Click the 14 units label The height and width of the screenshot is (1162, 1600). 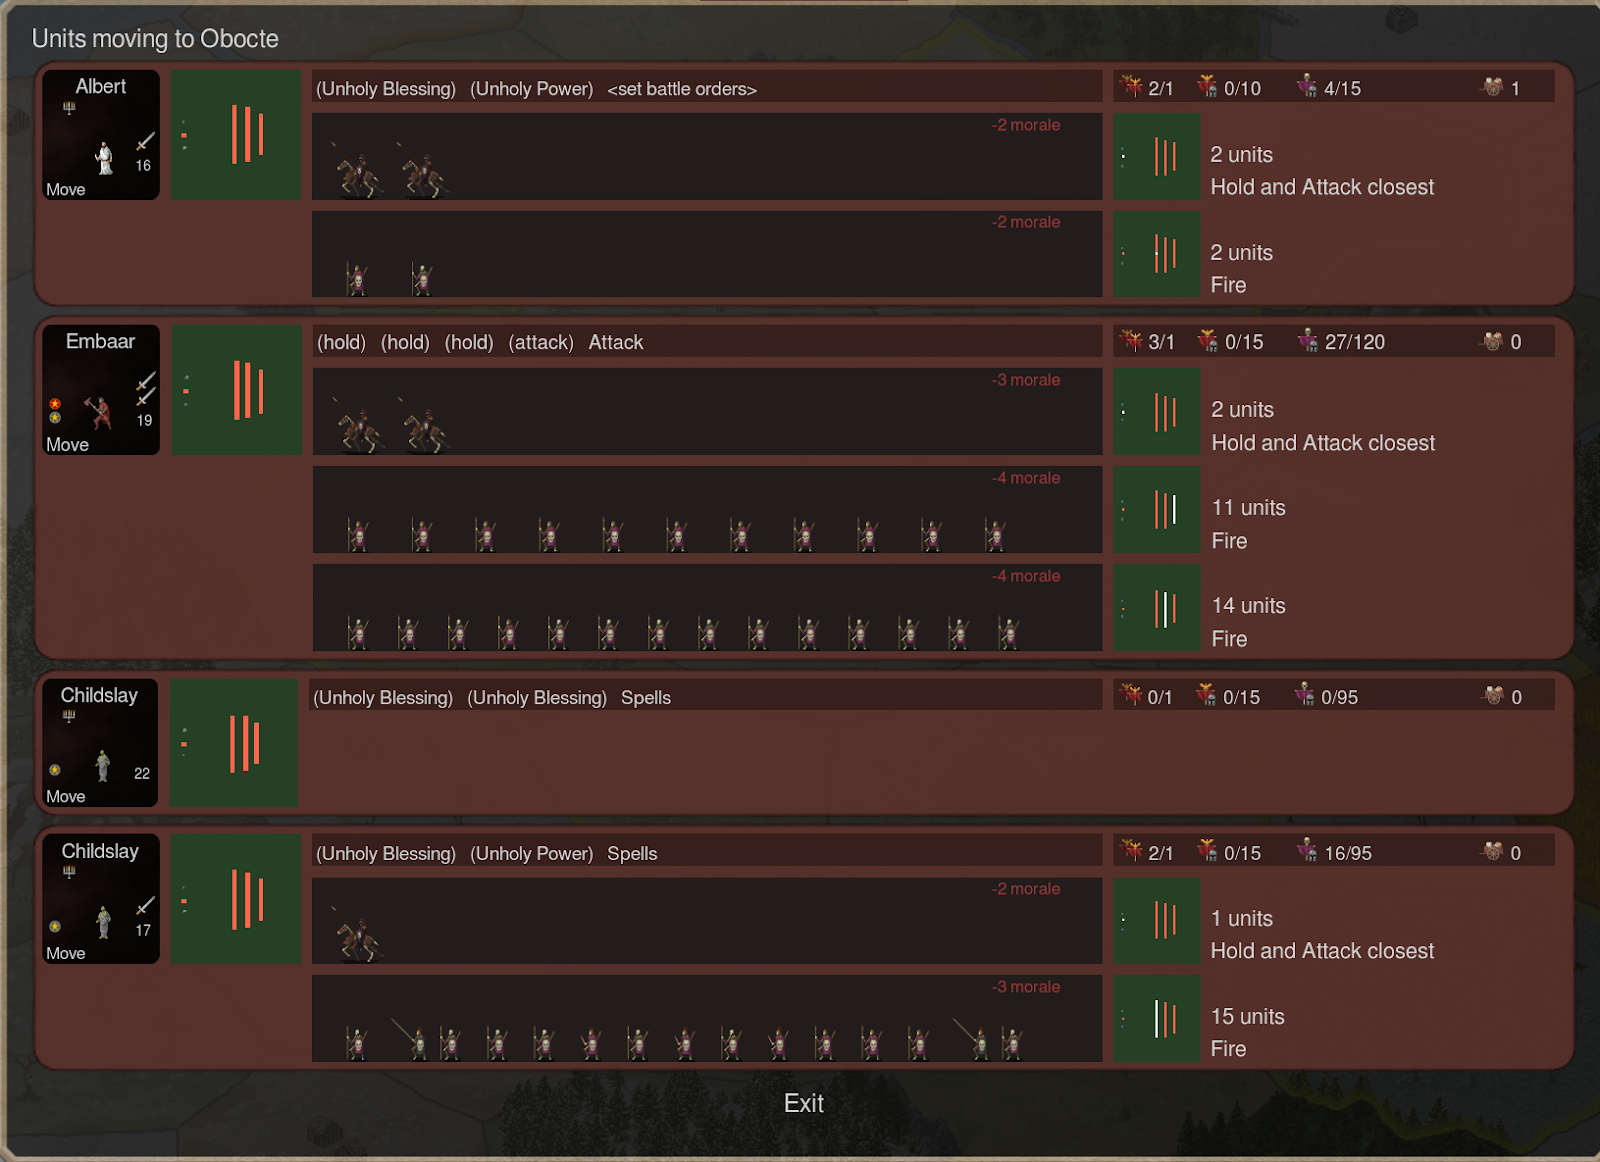[x=1248, y=606]
